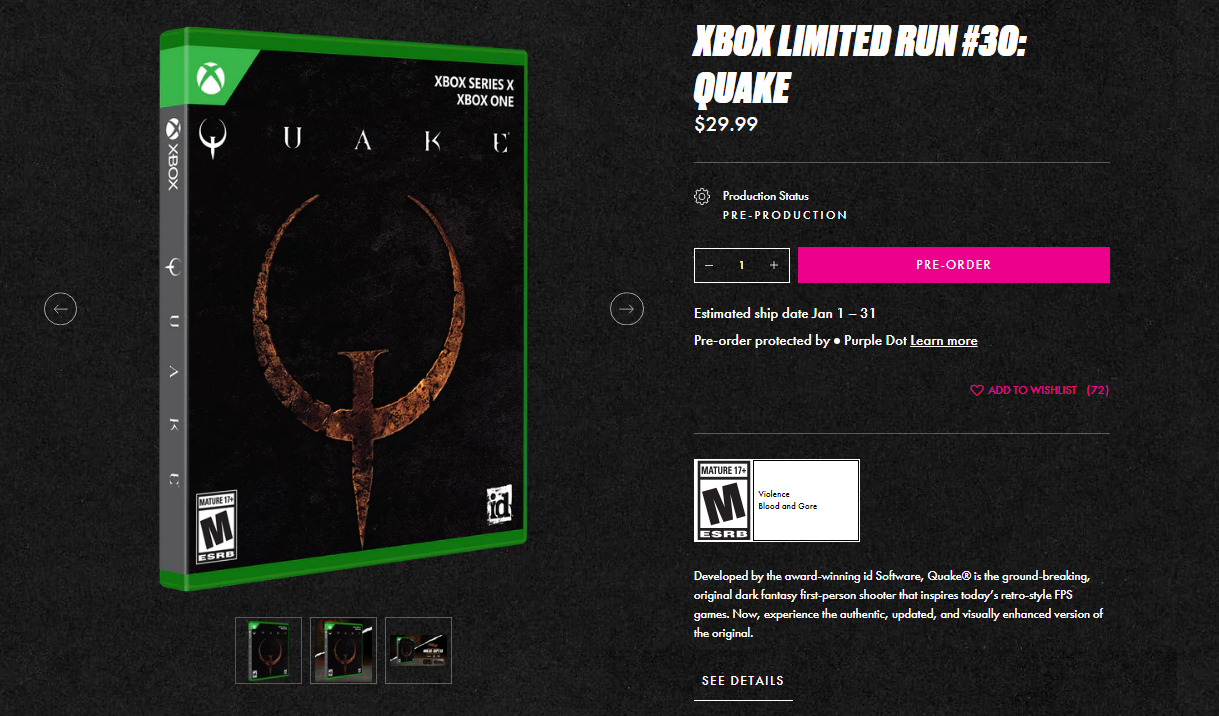Click the Add to Wishlist text

pos(1032,390)
